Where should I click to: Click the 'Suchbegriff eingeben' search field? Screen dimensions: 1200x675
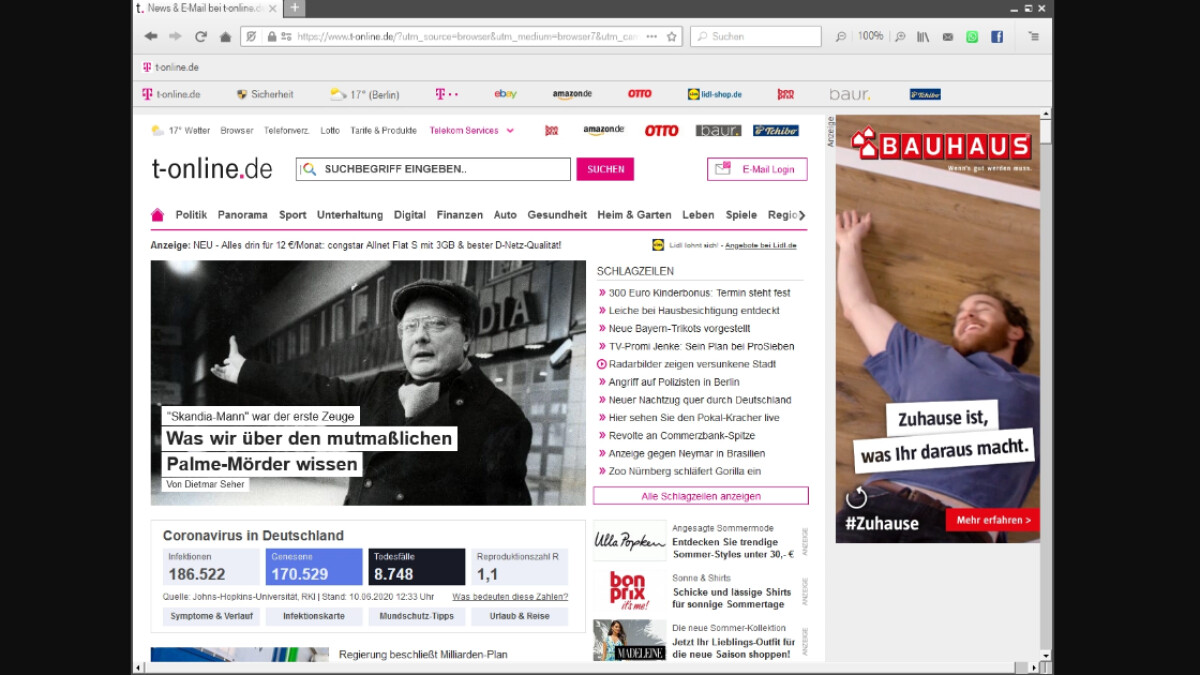(x=433, y=169)
